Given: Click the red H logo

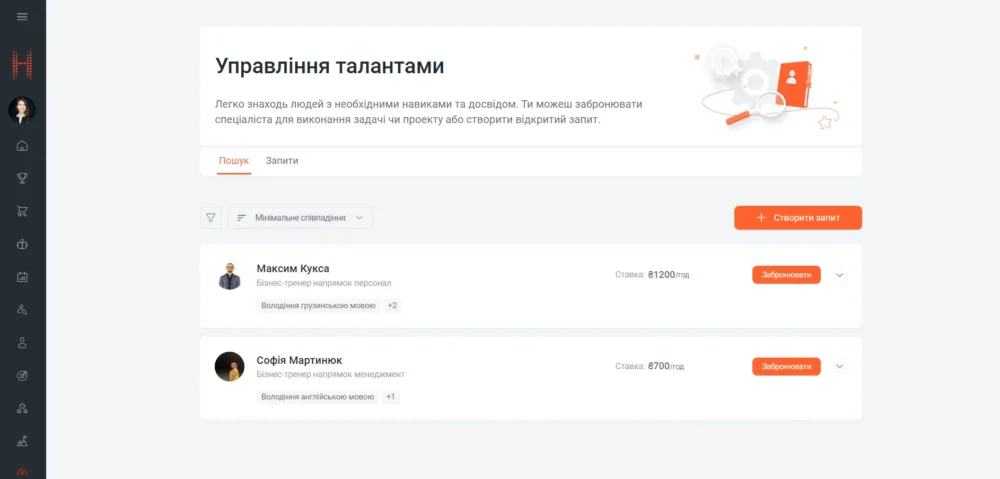Looking at the screenshot, I should [22, 66].
